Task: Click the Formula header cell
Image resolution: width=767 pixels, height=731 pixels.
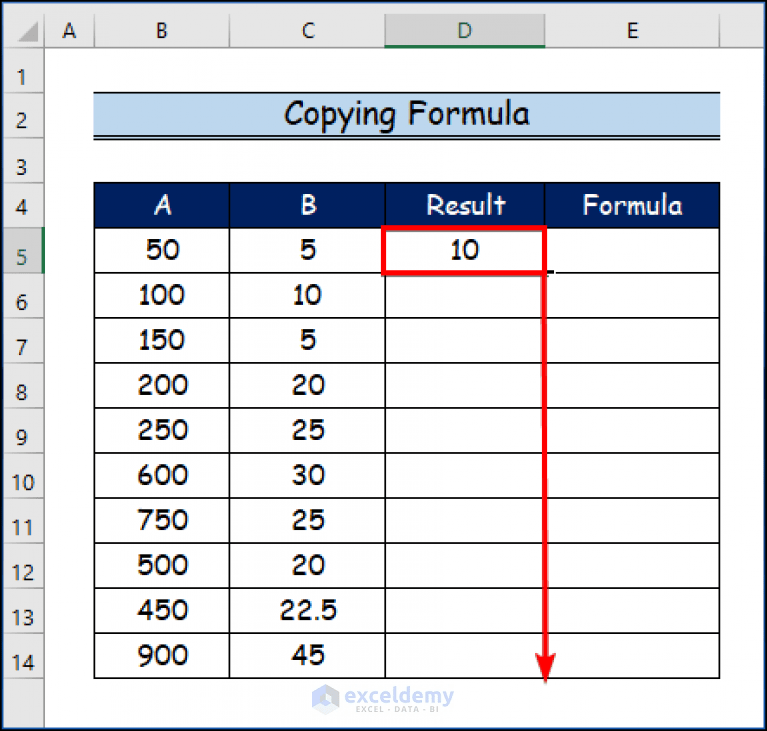Action: point(632,206)
